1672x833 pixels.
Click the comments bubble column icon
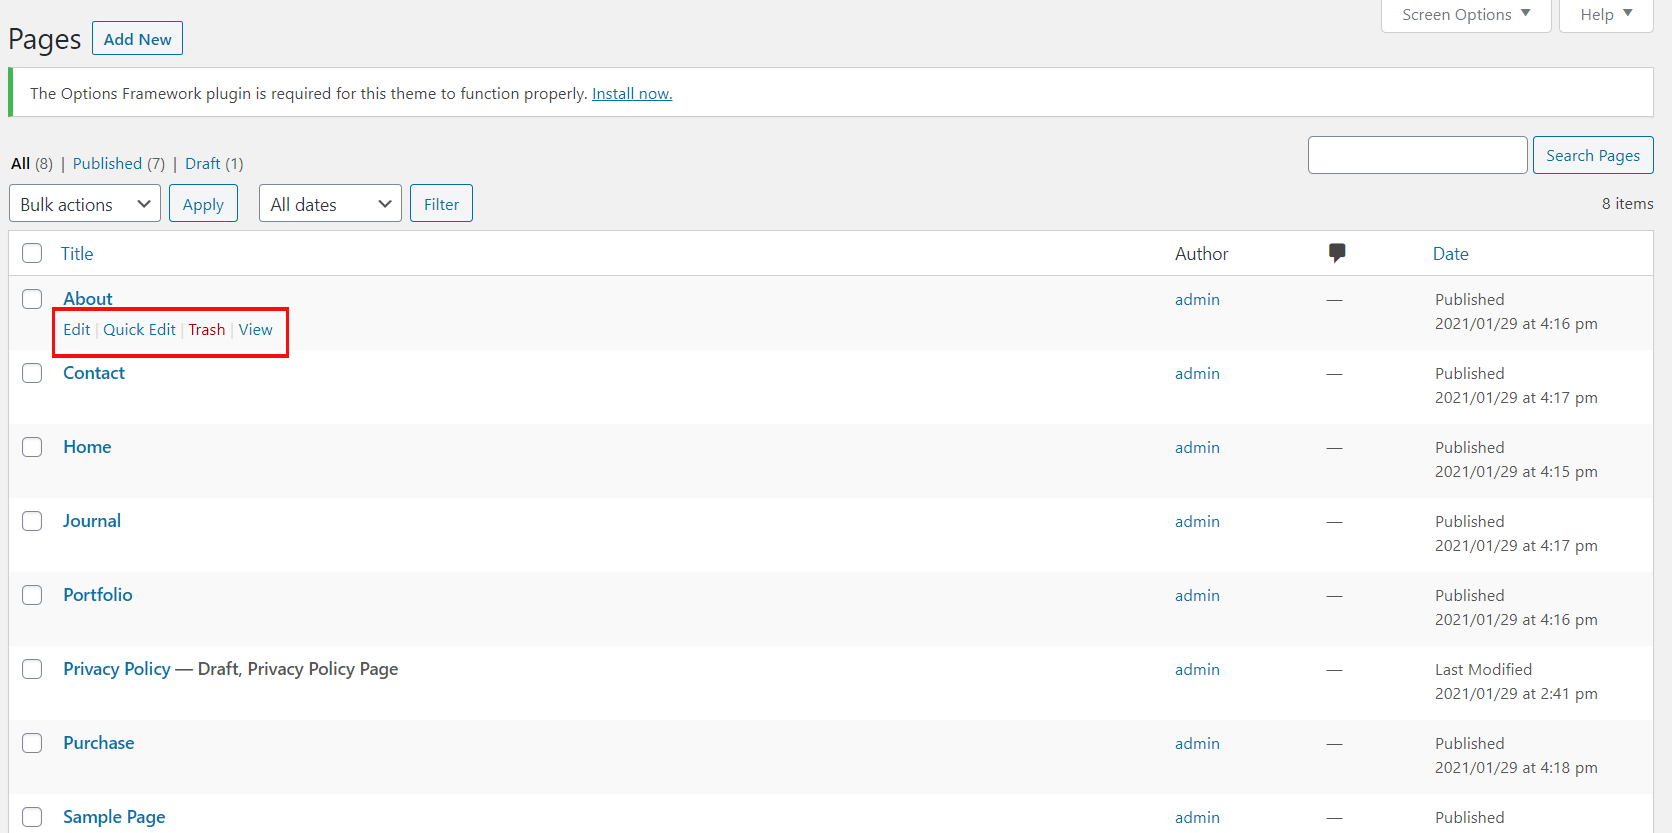(1337, 253)
